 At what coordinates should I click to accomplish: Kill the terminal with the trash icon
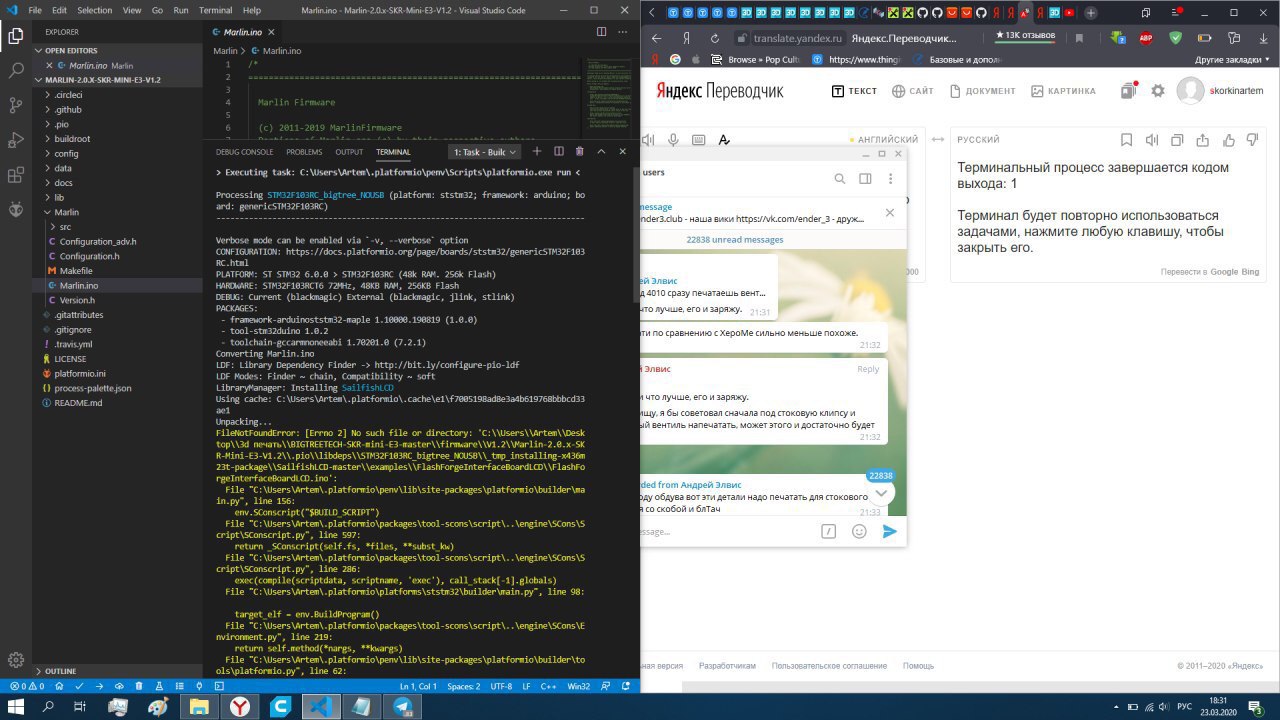580,152
